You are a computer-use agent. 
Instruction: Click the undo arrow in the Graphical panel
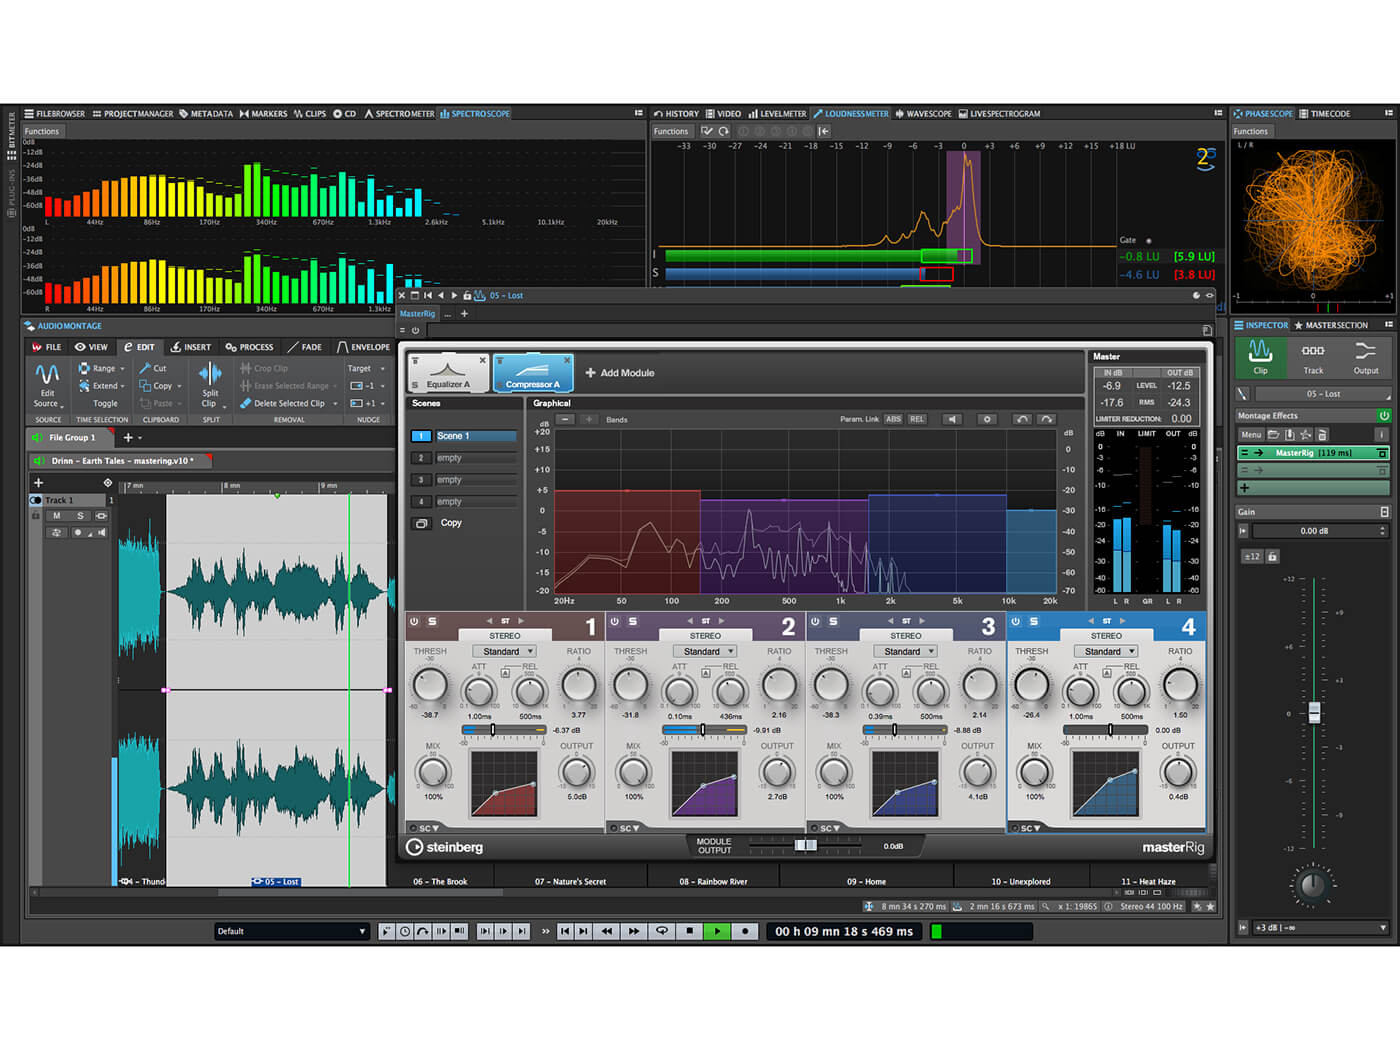(x=1023, y=419)
